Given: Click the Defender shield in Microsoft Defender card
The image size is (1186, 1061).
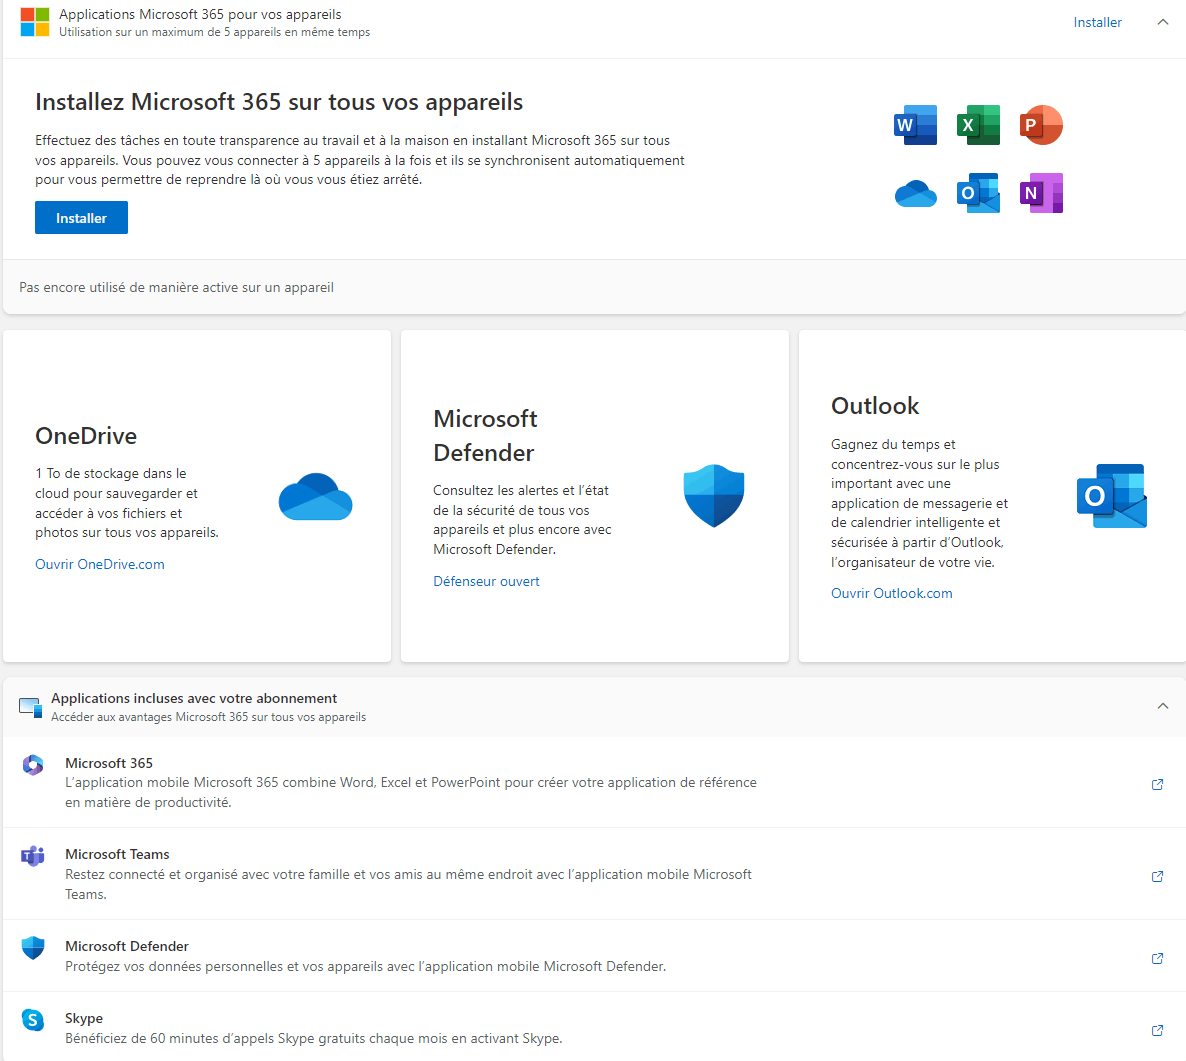Looking at the screenshot, I should click(x=713, y=496).
